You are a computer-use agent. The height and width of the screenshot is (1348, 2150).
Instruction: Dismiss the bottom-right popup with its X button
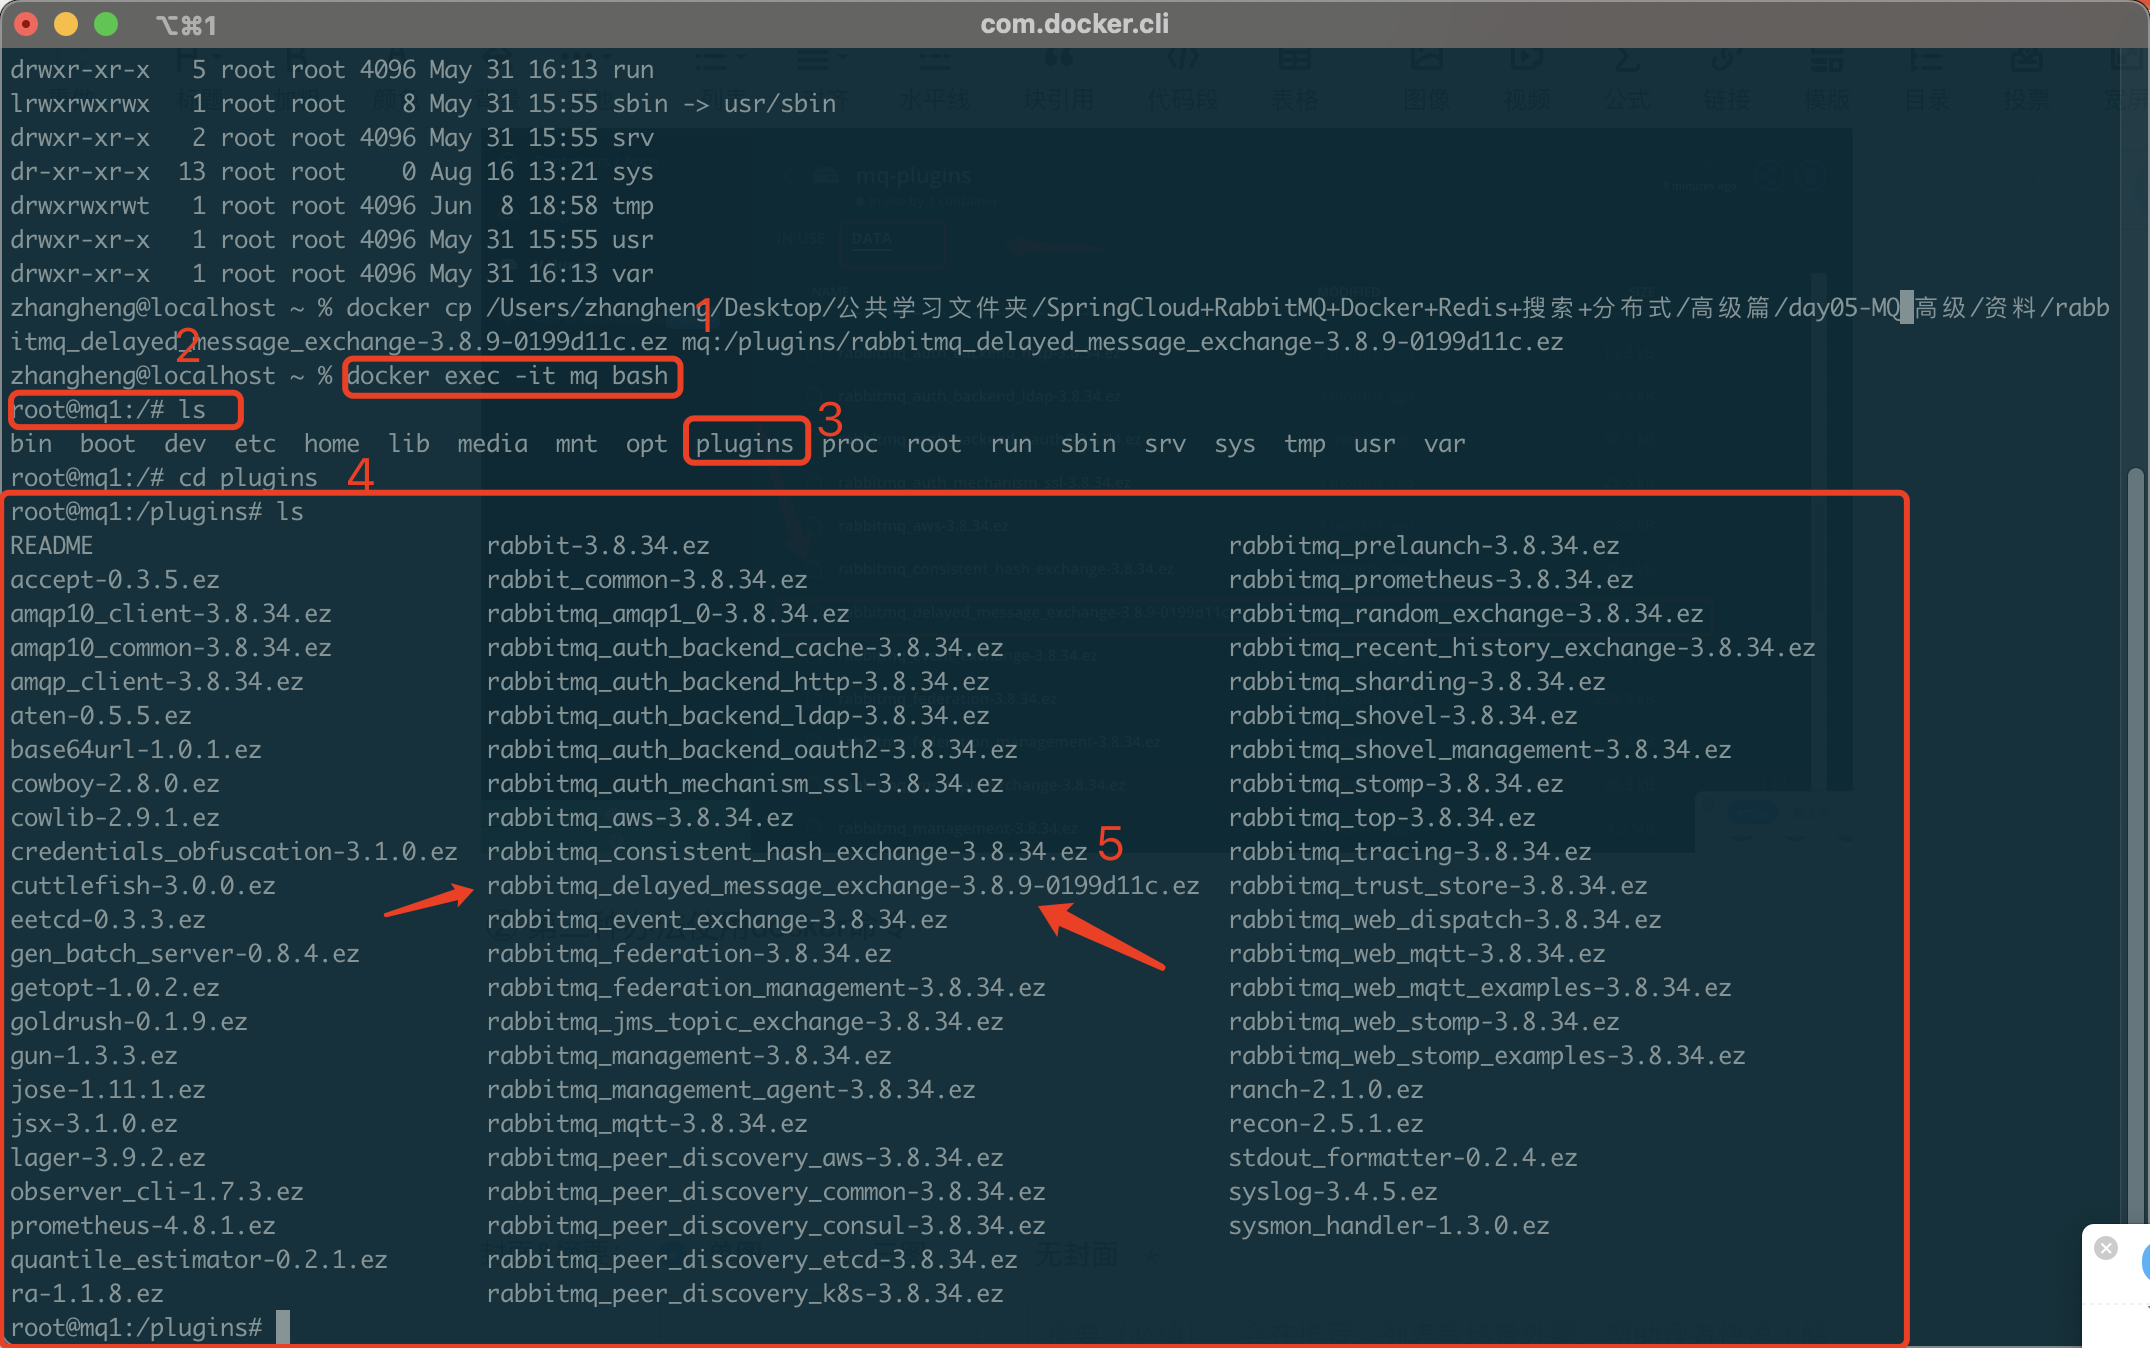point(2105,1247)
